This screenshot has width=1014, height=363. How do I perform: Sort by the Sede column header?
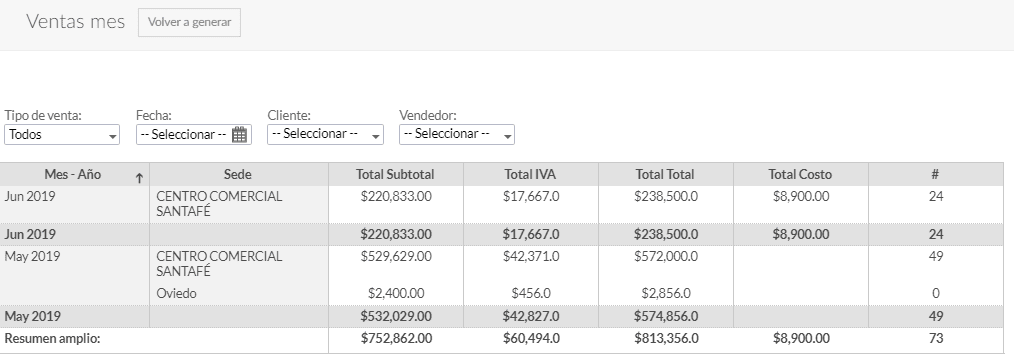(238, 174)
